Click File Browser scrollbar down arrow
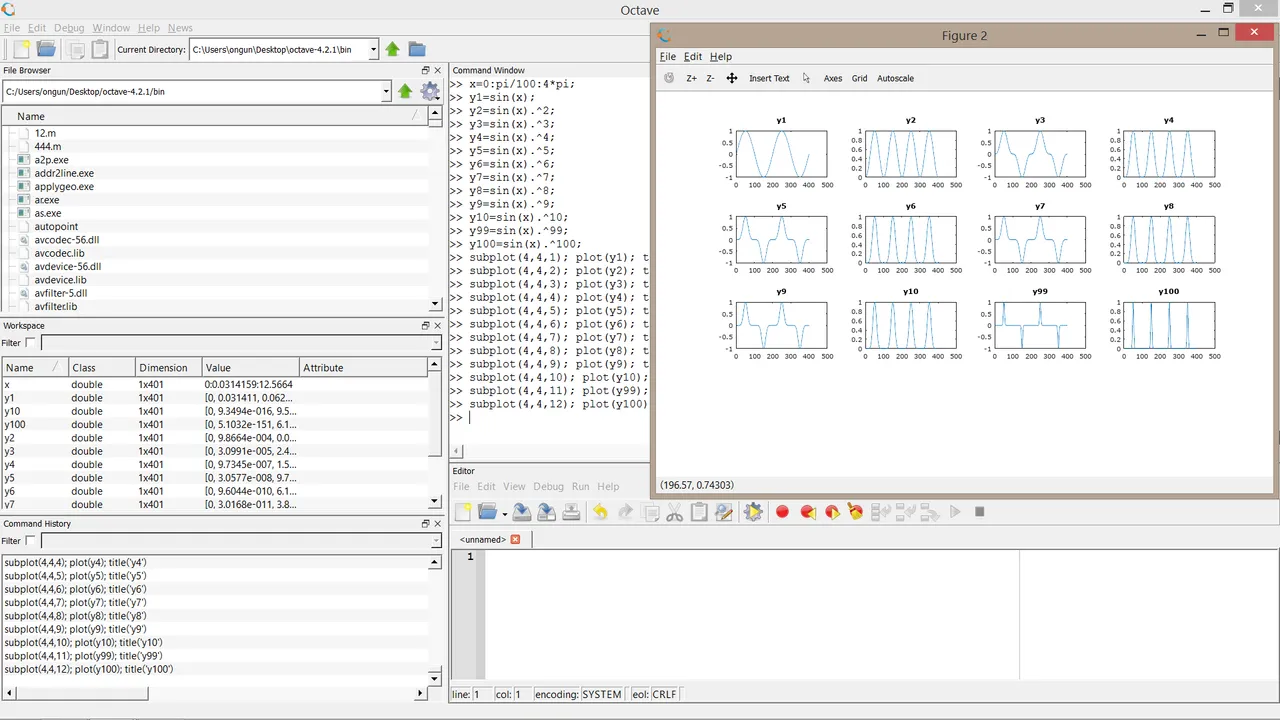This screenshot has height=720, width=1280. (434, 304)
